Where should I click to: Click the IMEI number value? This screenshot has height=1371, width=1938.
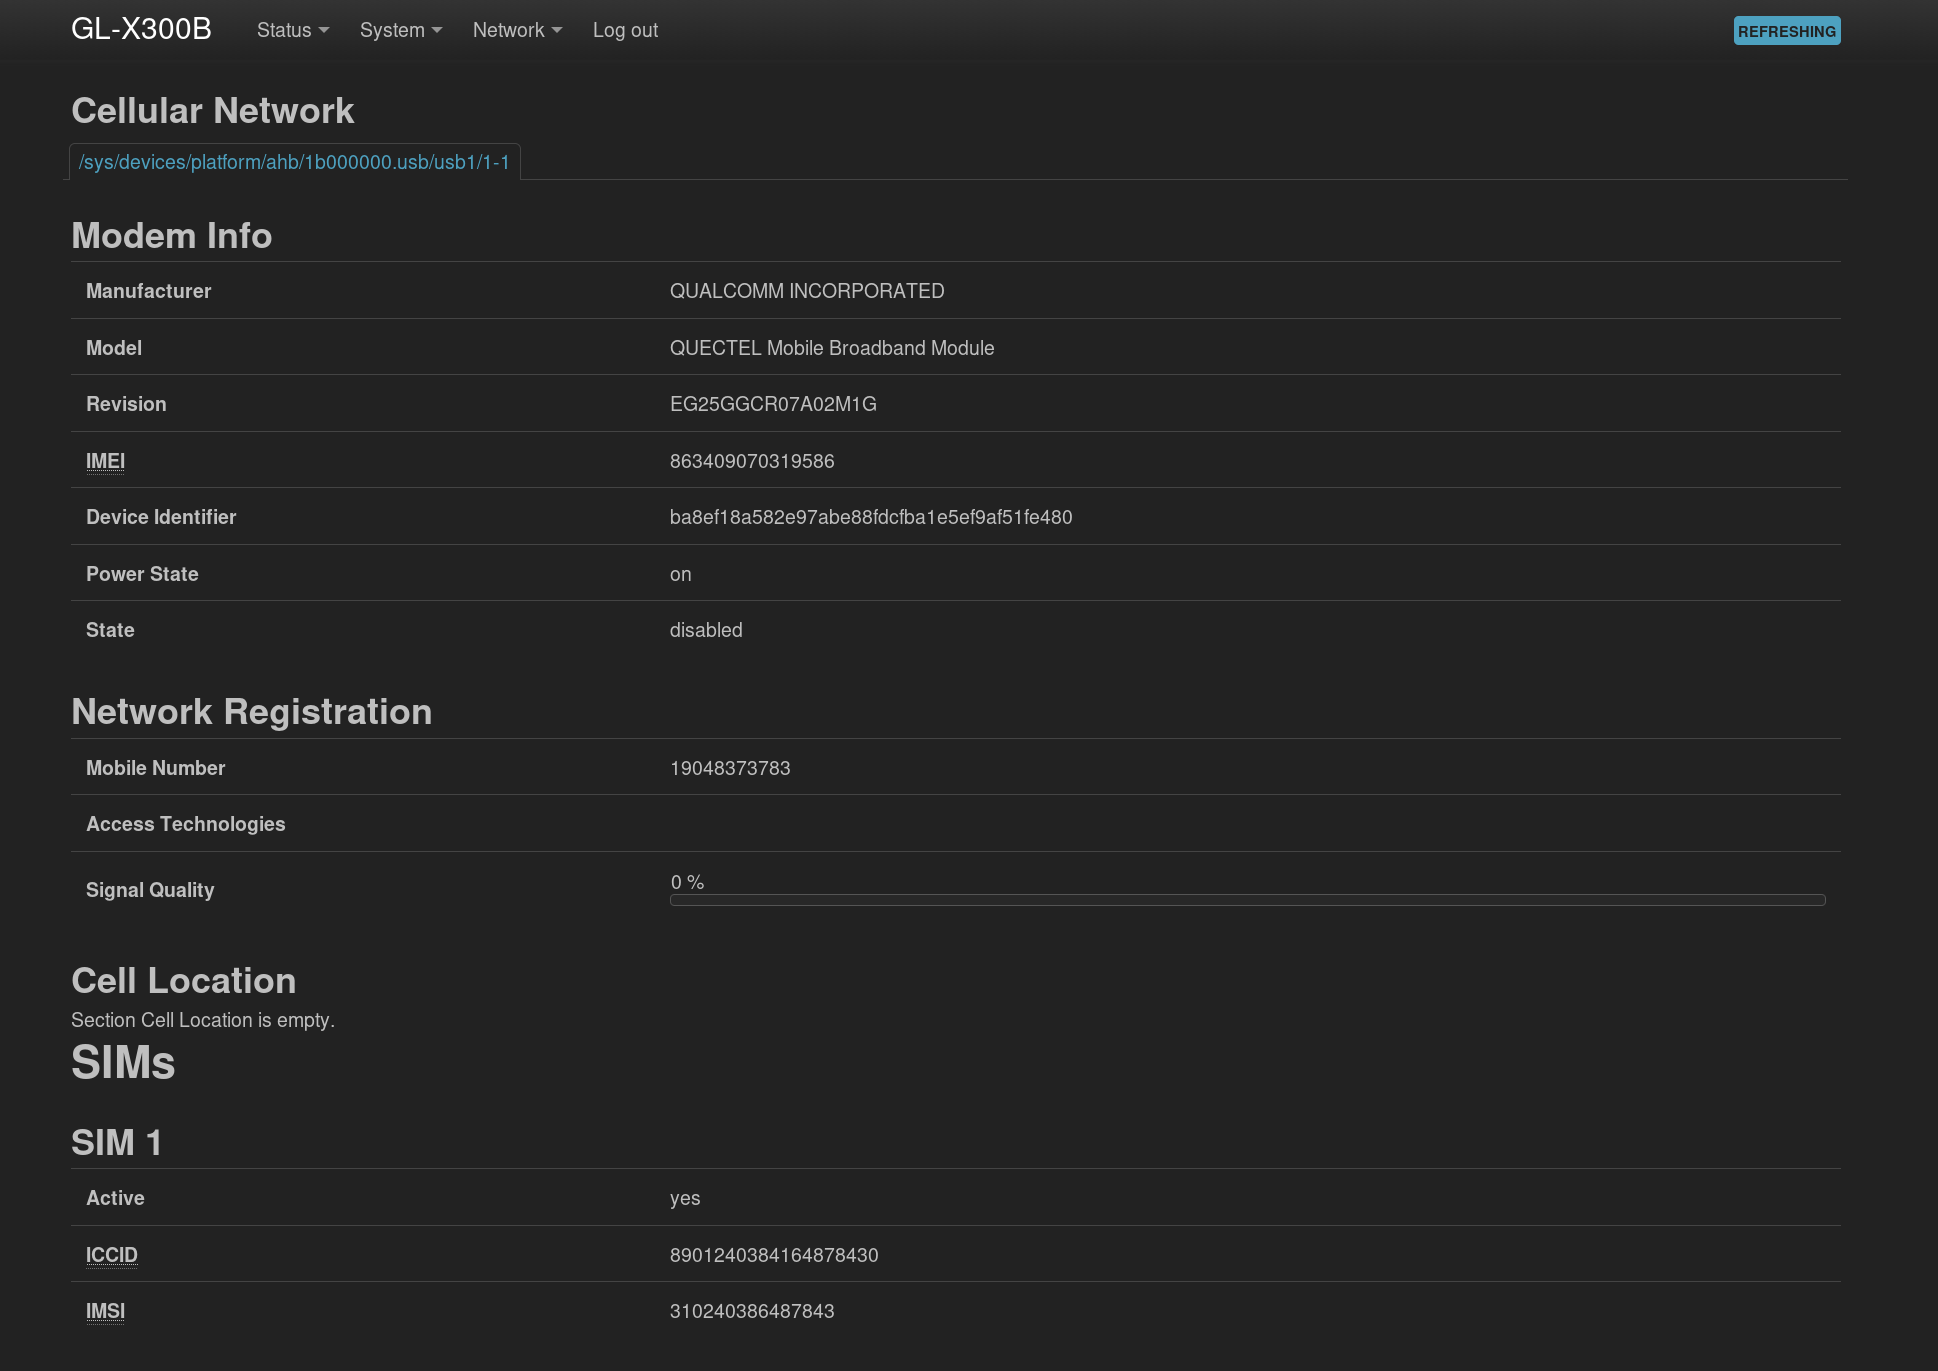point(751,461)
